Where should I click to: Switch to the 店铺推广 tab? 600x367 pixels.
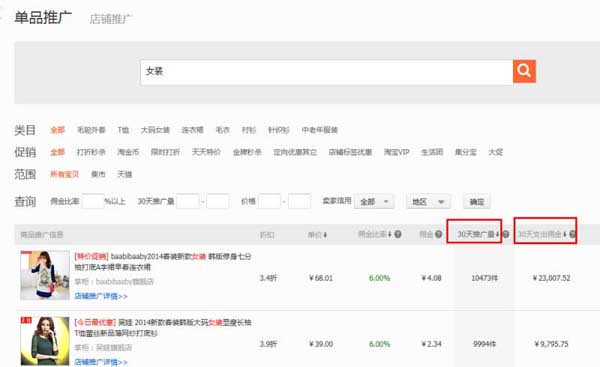tap(111, 19)
